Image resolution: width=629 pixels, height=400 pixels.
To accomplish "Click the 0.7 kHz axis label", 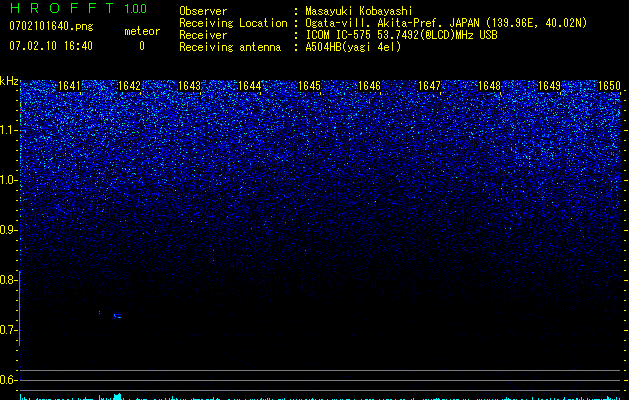I will click(x=8, y=330).
